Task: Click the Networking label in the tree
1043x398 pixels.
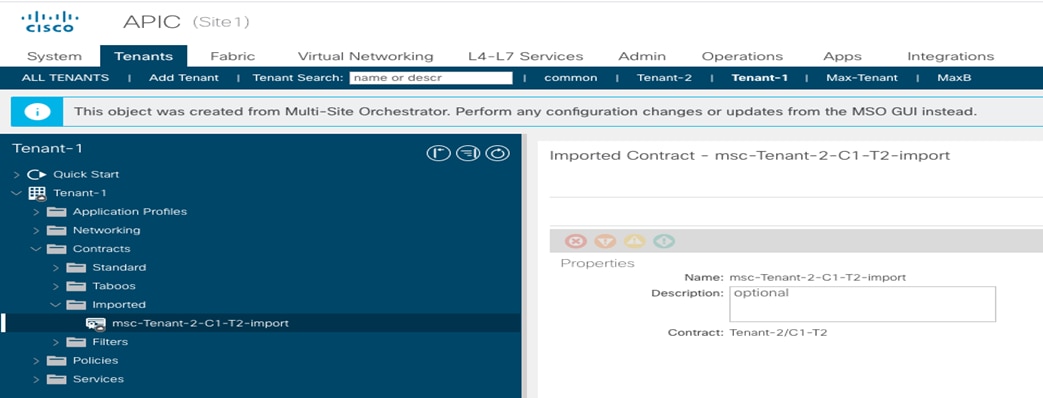Action: coord(106,230)
